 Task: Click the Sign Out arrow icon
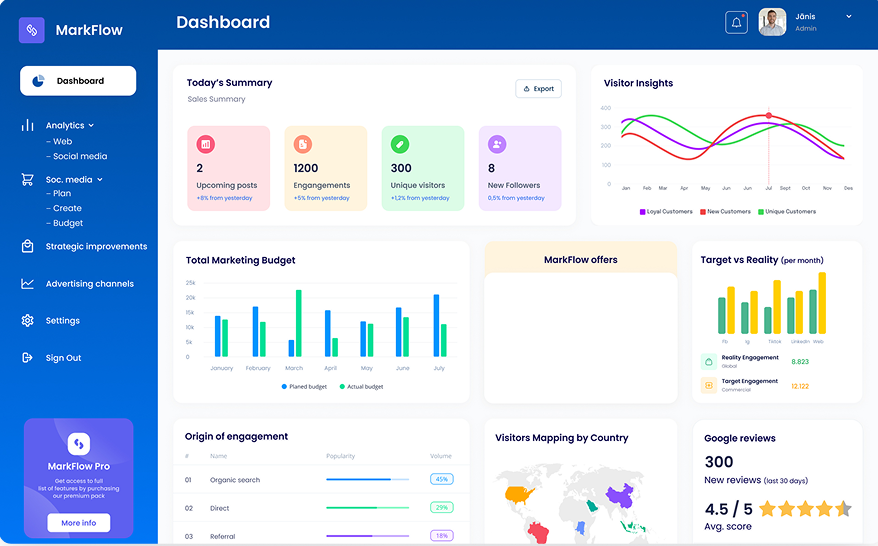(27, 358)
